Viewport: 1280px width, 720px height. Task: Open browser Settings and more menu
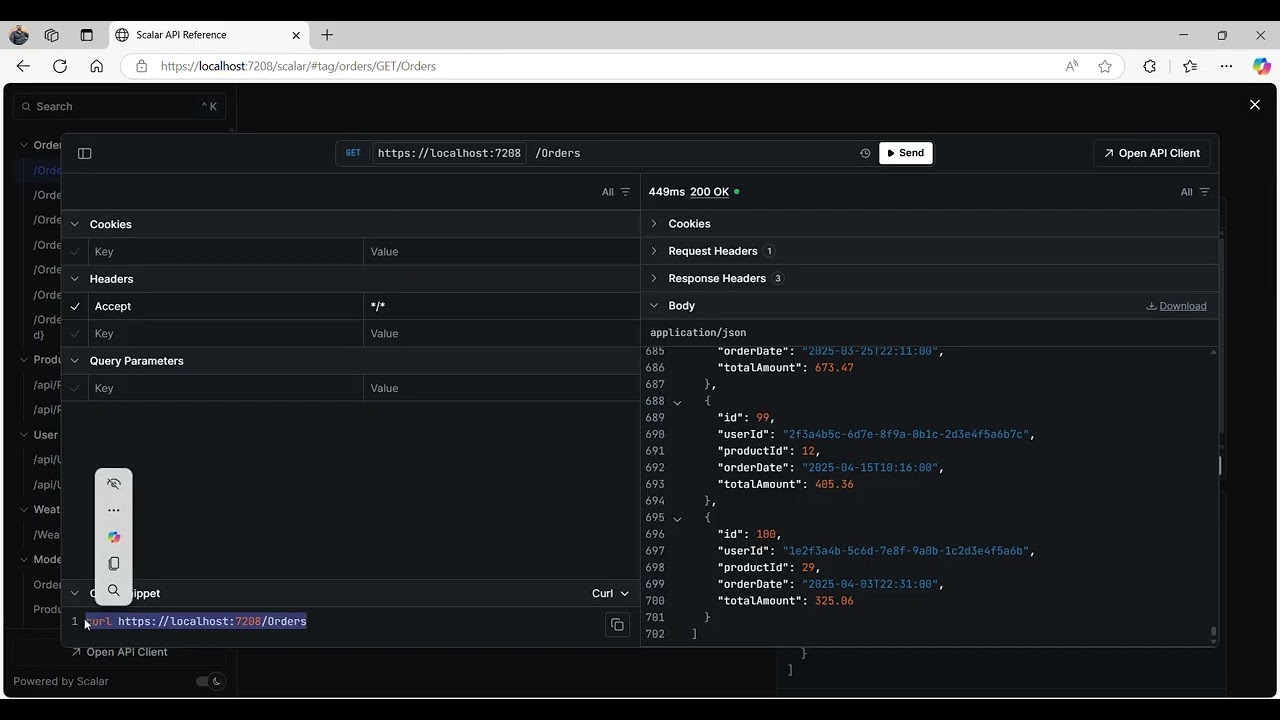coord(1227,66)
